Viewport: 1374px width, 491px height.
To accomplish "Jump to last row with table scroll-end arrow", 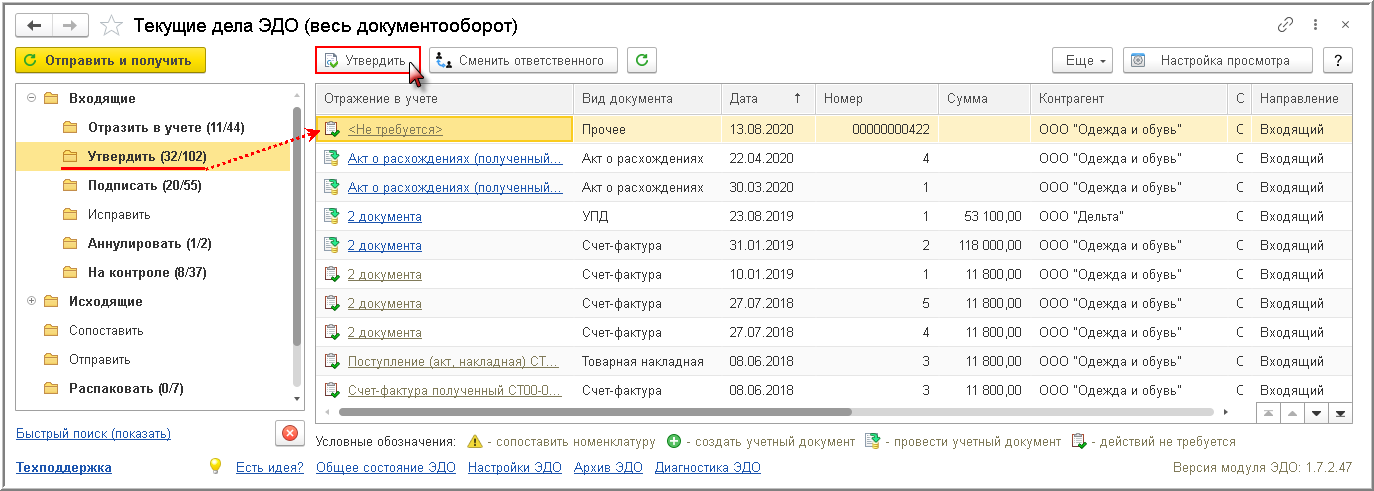I will click(x=1340, y=412).
